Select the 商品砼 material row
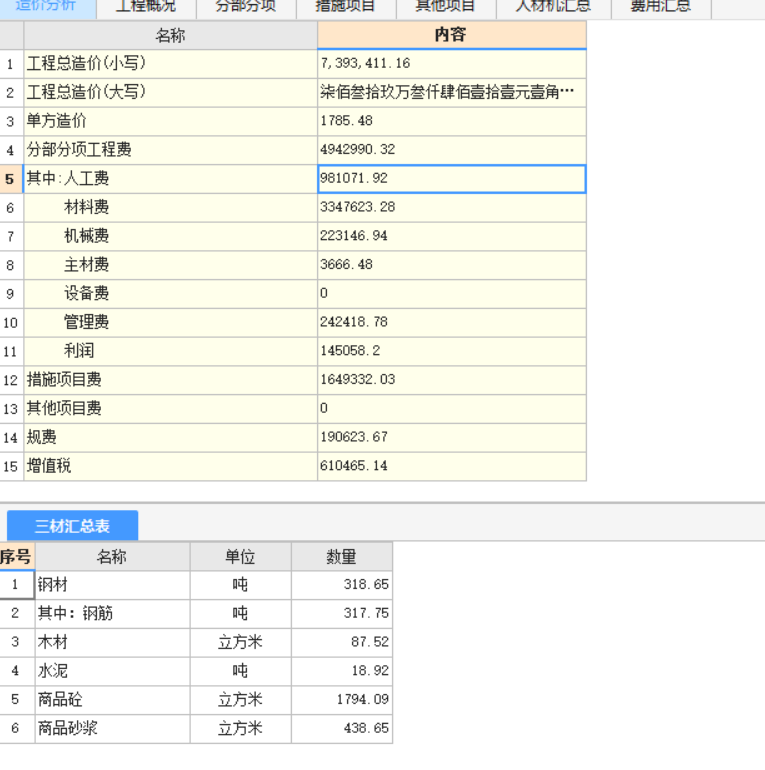The height and width of the screenshot is (770, 765). click(112, 700)
